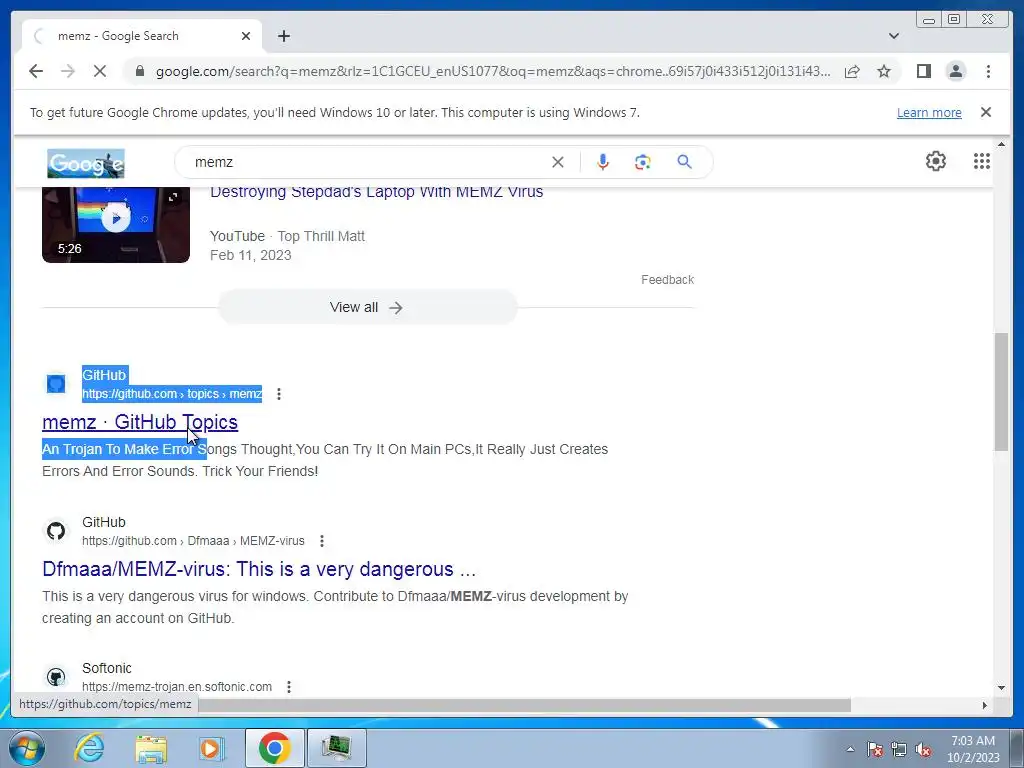View site information padlock icon
This screenshot has width=1024, height=768.
click(x=140, y=71)
